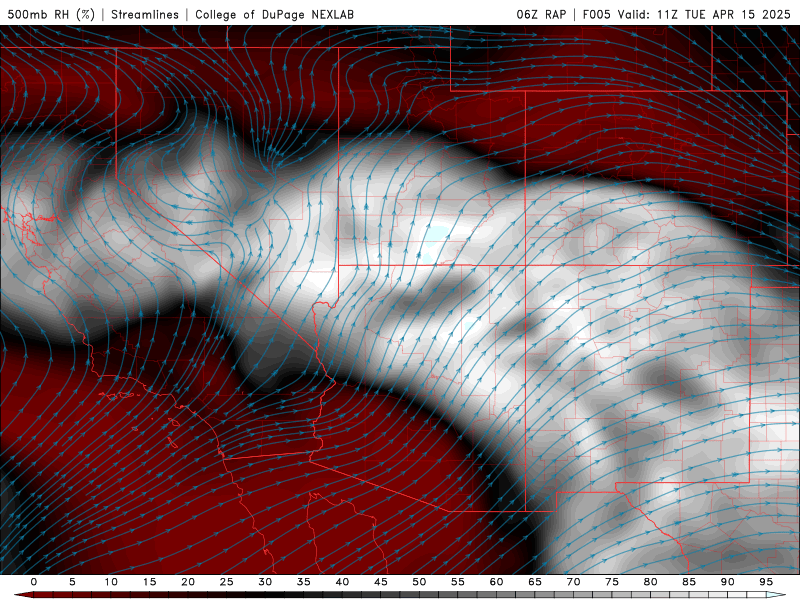Click the colorbar label "25"
Viewport: 800px width, 600px height.
pos(227,582)
